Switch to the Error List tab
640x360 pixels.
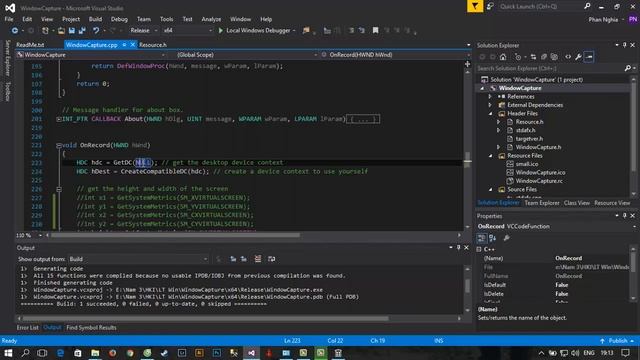27,328
